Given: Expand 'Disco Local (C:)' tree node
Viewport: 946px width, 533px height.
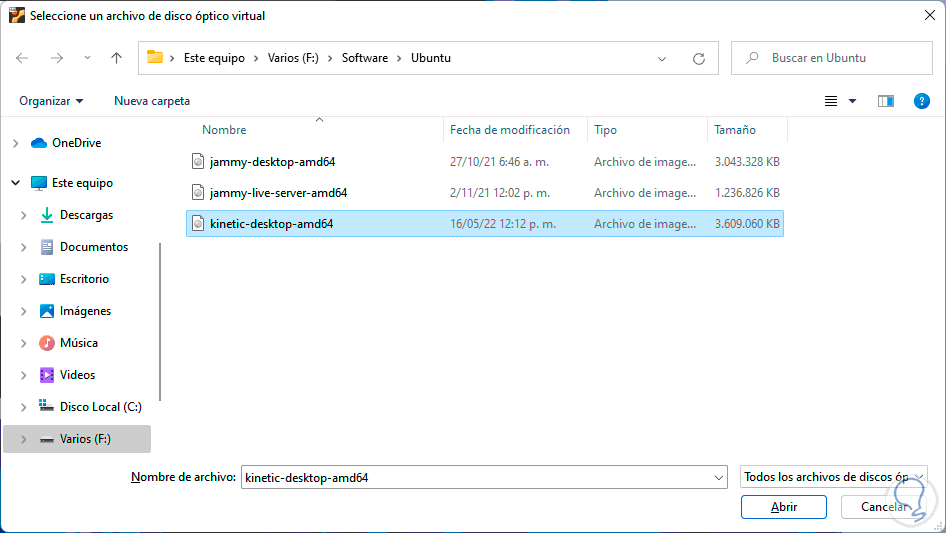Looking at the screenshot, I should click(x=24, y=407).
